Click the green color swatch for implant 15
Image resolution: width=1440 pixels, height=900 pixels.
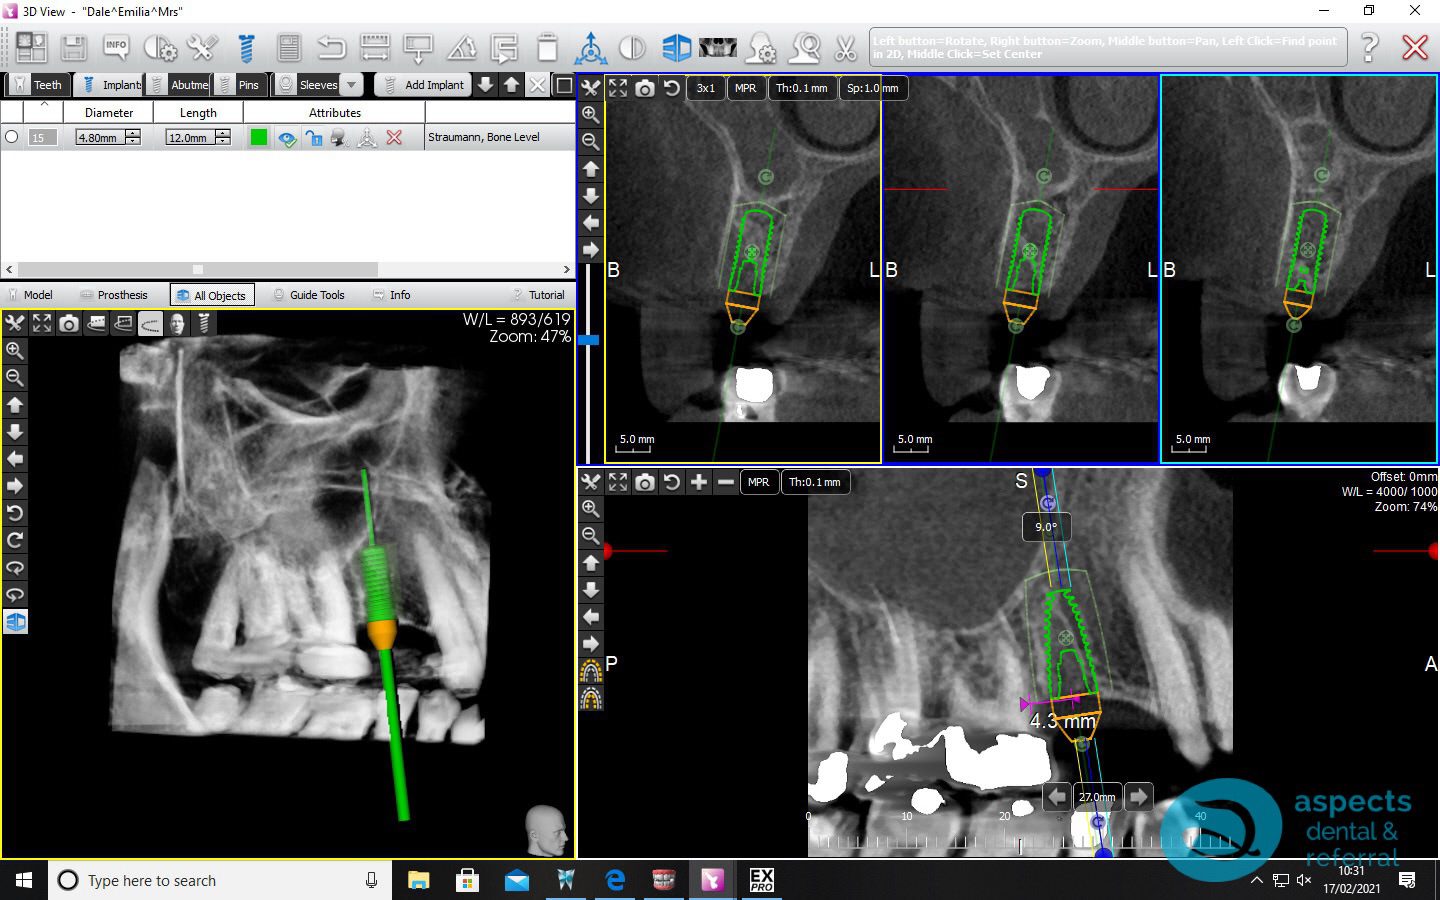point(259,138)
